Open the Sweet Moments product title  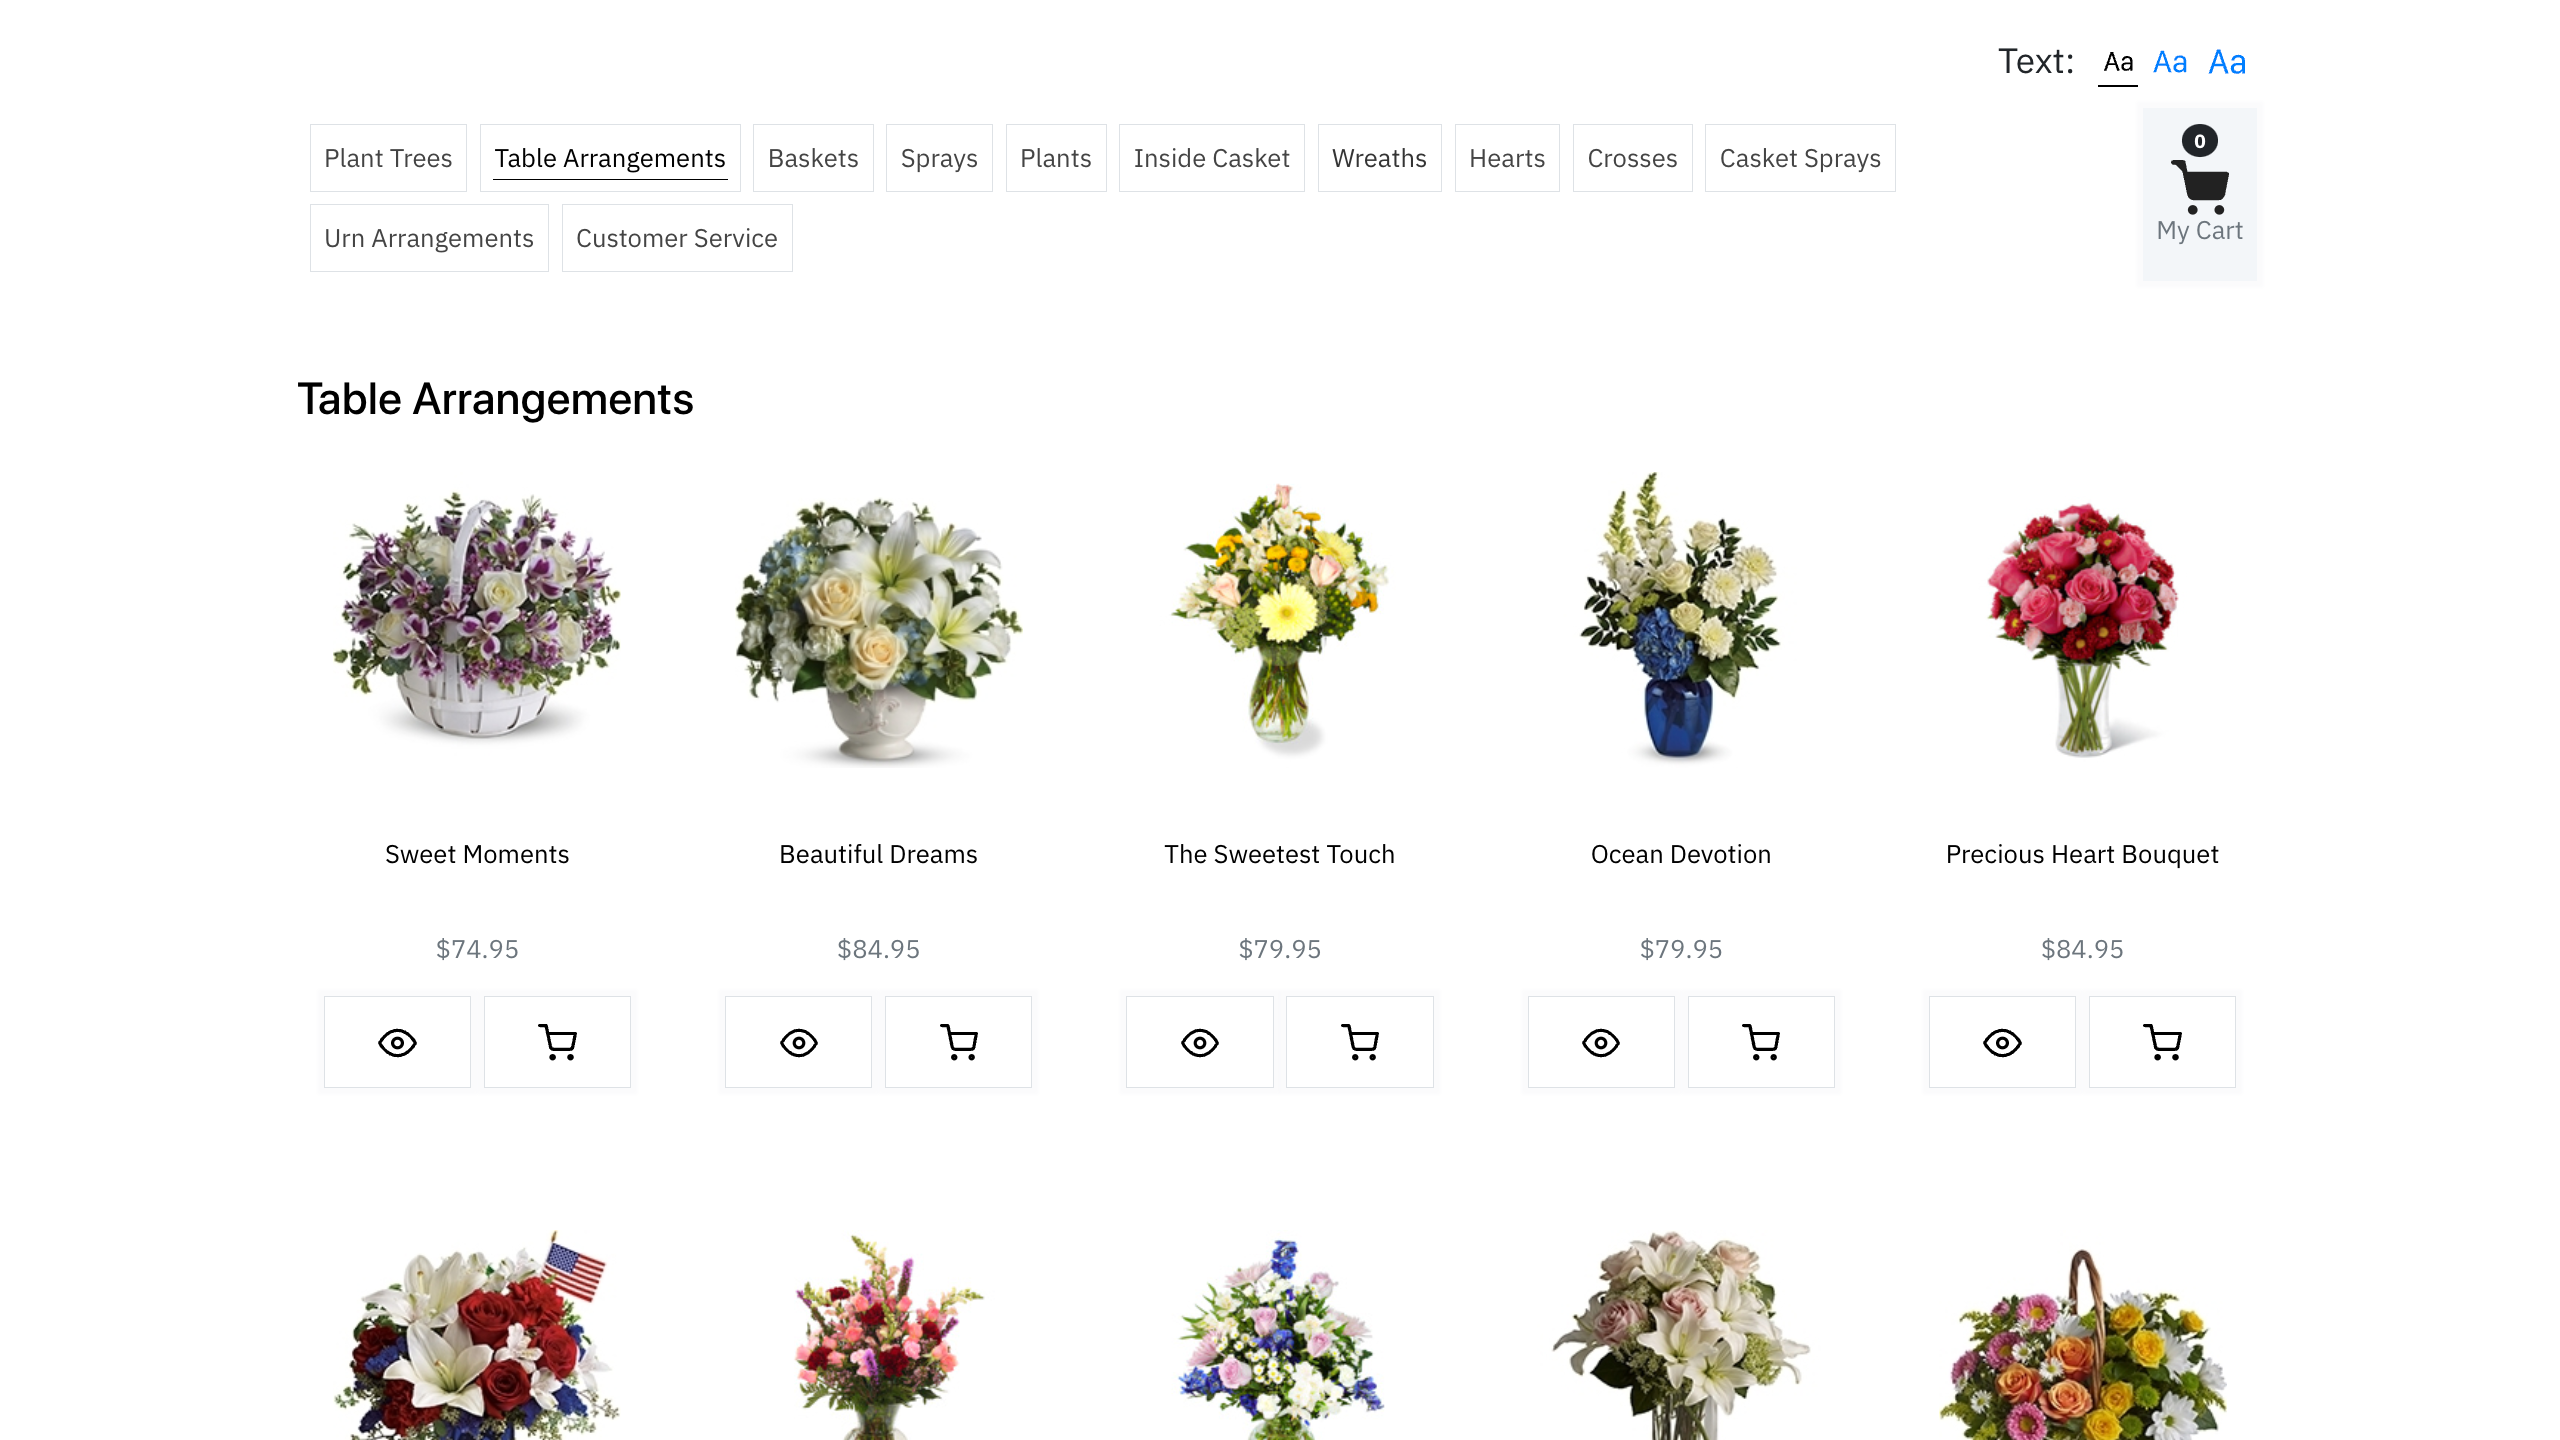click(x=477, y=854)
